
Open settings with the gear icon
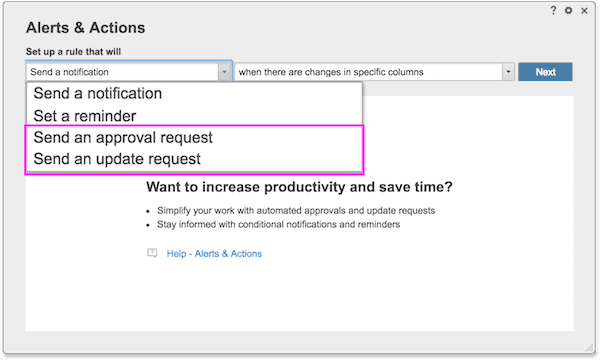pos(568,10)
